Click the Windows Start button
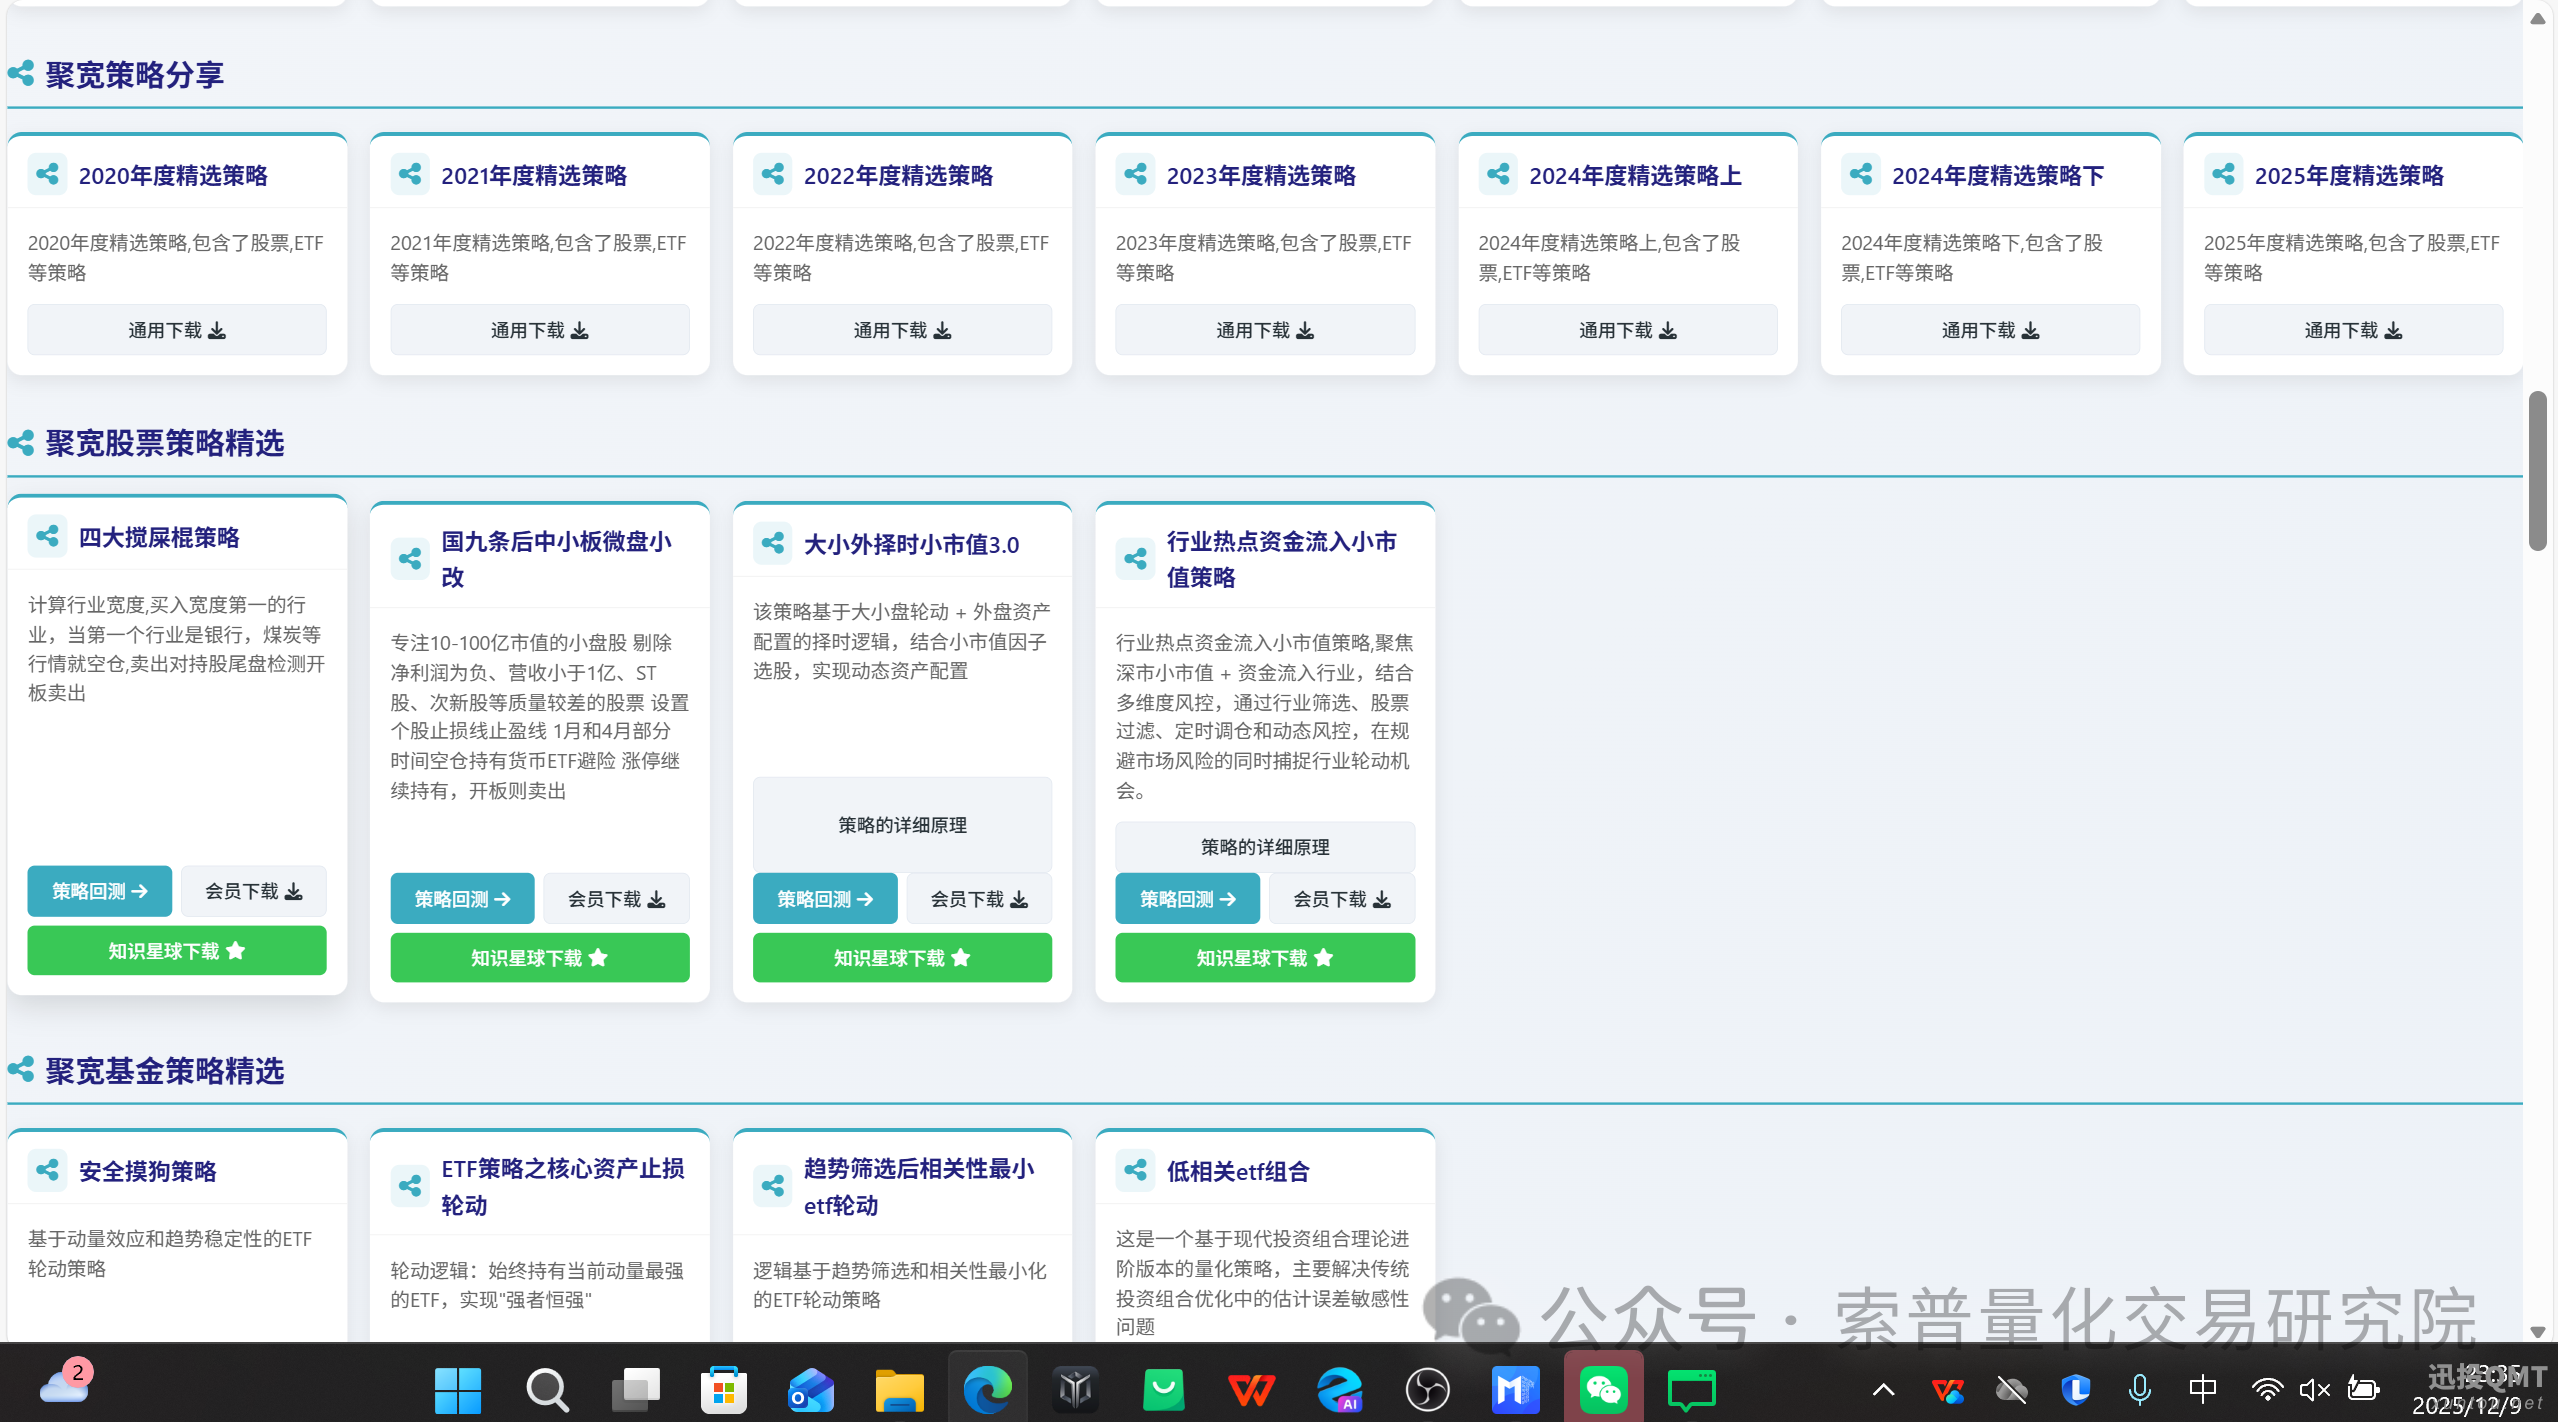Viewport: 2558px width, 1422px height. click(458, 1389)
